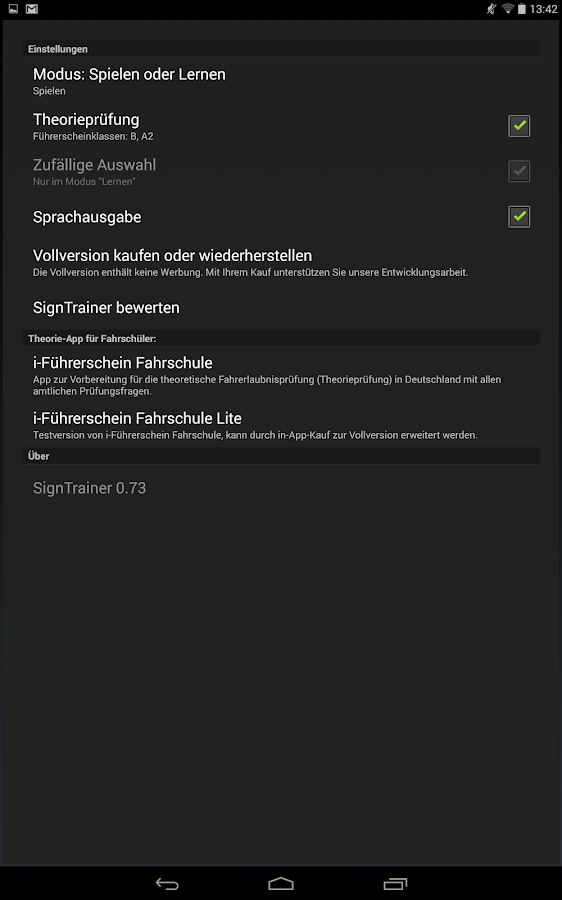Tap the battery status icon
The image size is (562, 900).
[x=522, y=9]
